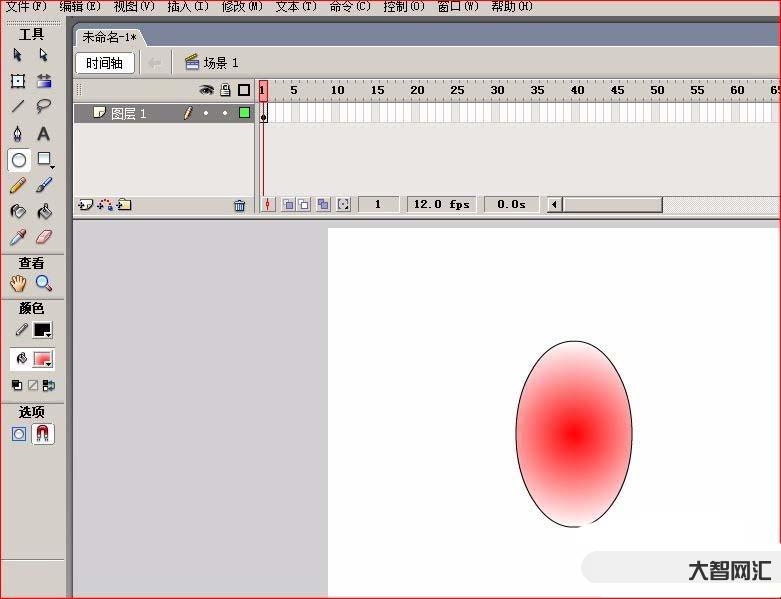Click the 场景 1 scene label
781x599 pixels.
212,63
